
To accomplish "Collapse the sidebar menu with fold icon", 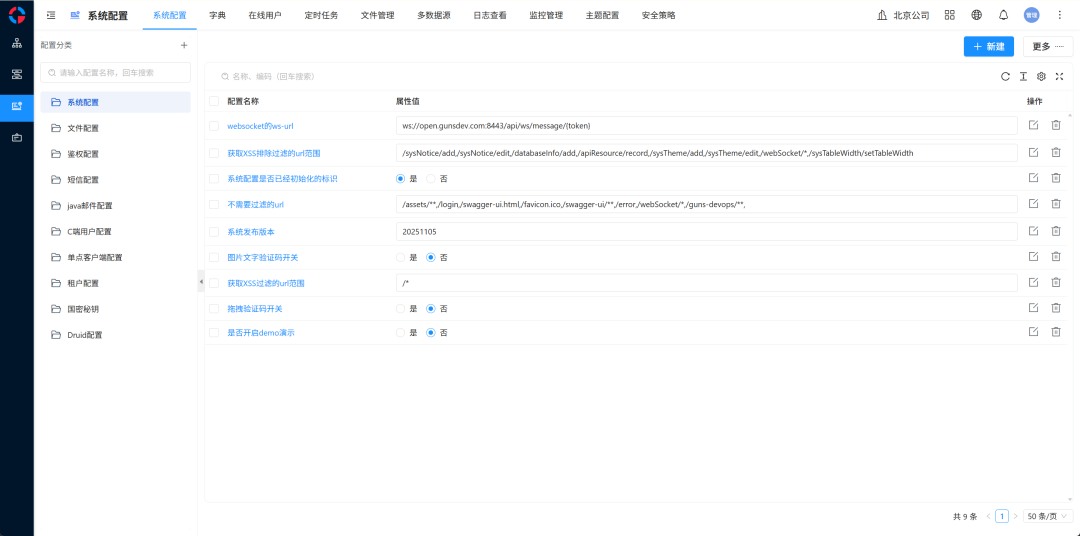I will 51,15.
